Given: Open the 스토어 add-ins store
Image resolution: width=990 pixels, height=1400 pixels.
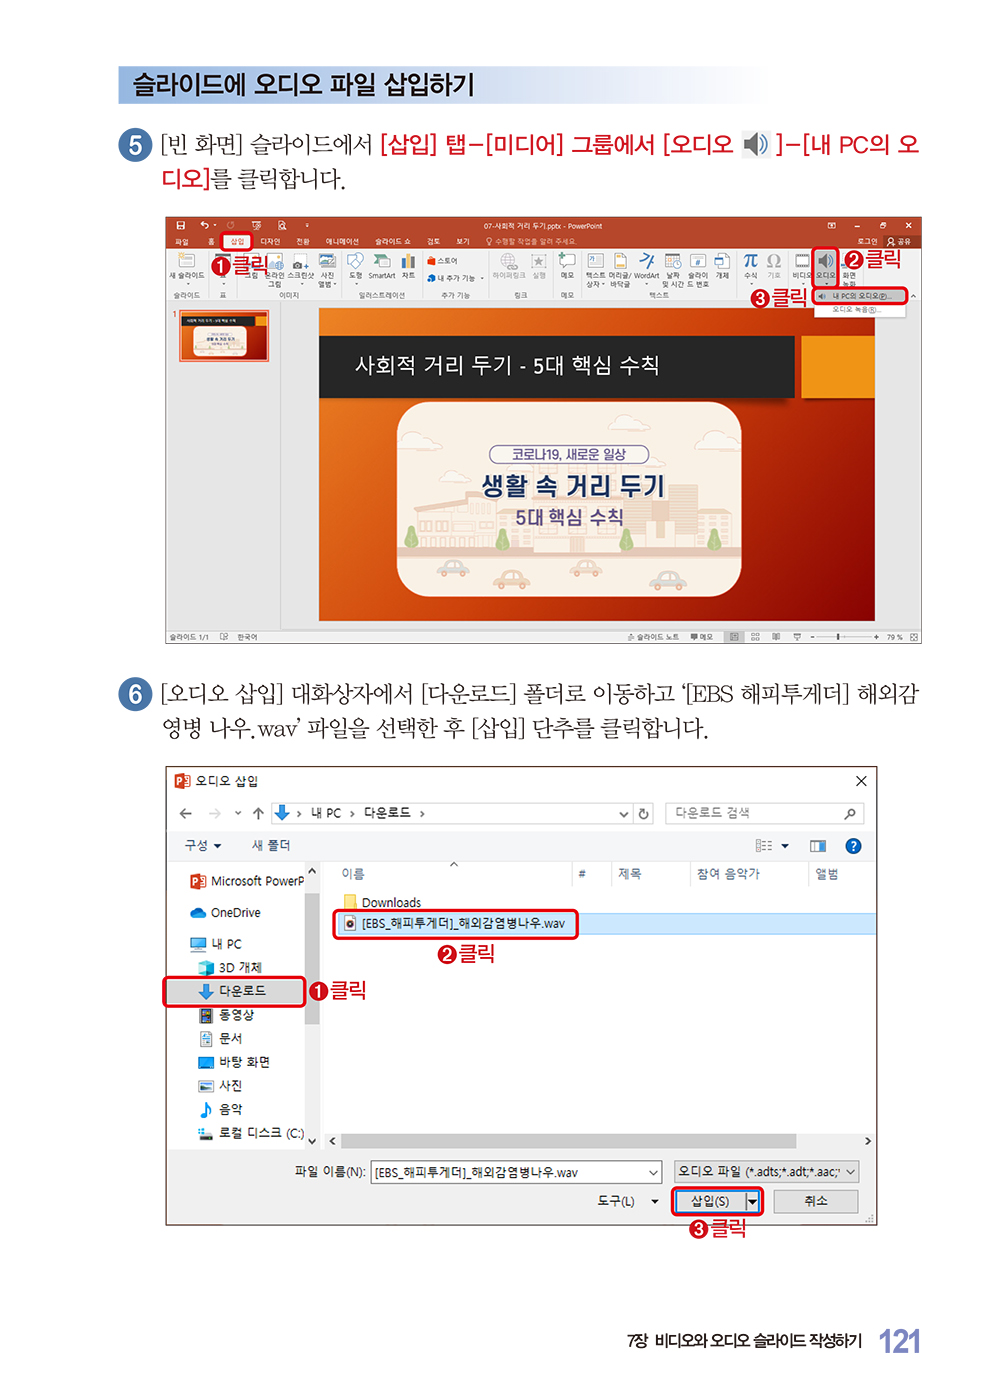Looking at the screenshot, I should point(442,261).
